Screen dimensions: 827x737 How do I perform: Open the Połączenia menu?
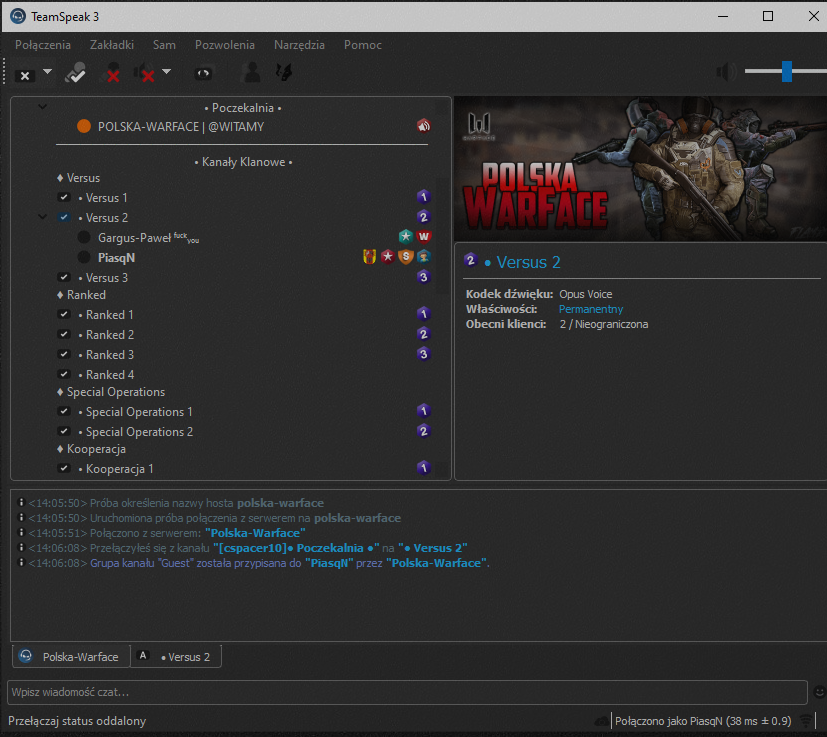click(43, 45)
